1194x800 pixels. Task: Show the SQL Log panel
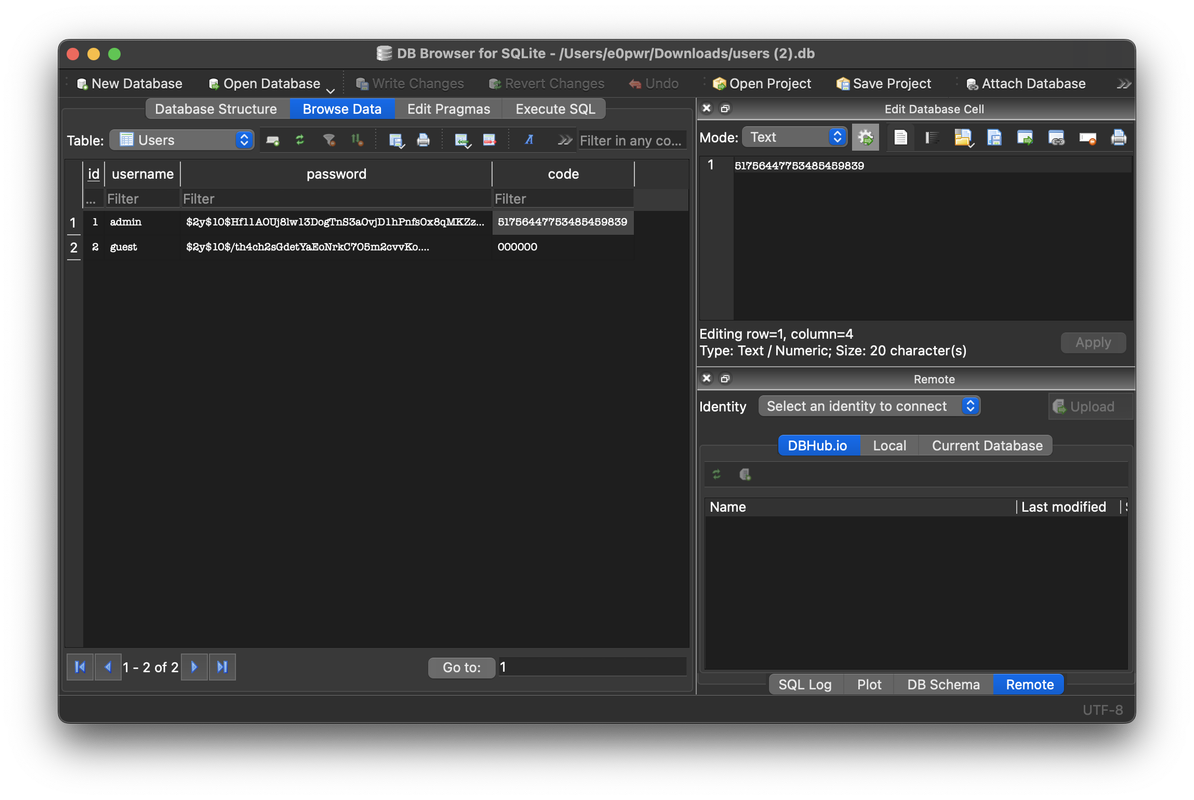pos(805,684)
